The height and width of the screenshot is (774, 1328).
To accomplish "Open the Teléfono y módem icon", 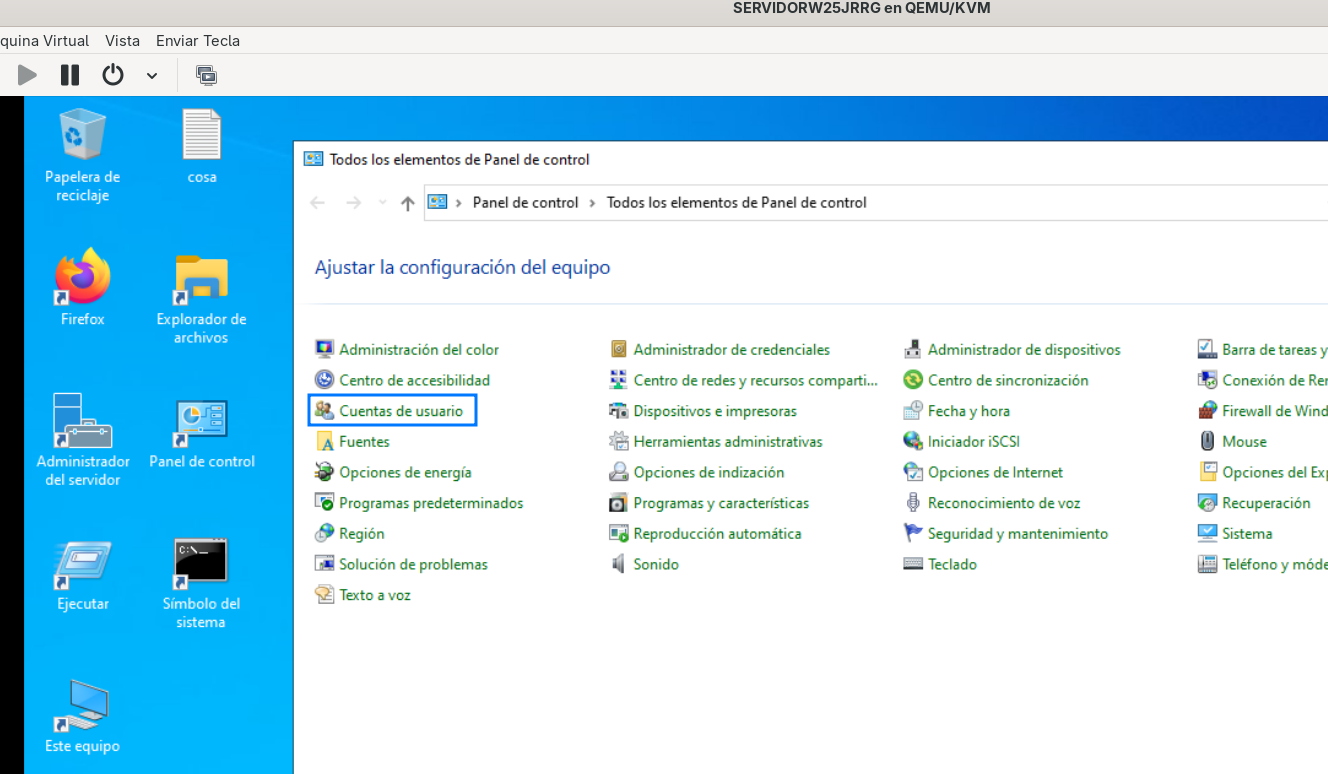I will 1207,564.
